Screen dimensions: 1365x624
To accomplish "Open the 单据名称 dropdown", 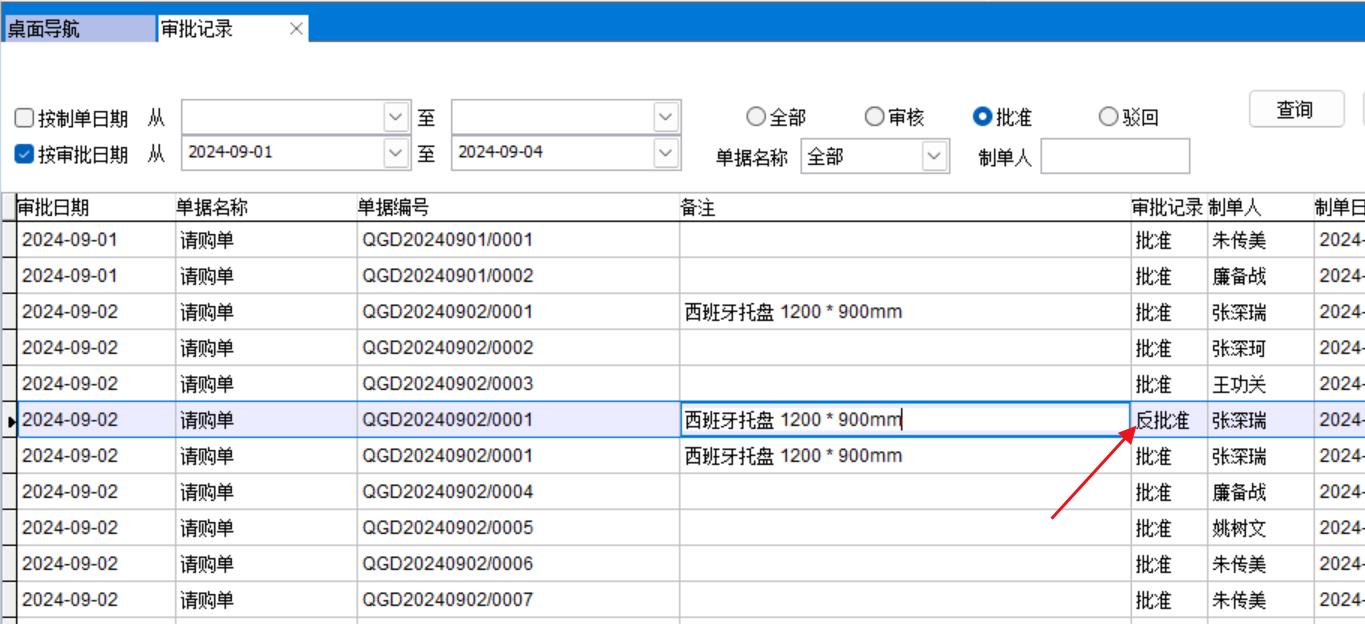I will [934, 156].
